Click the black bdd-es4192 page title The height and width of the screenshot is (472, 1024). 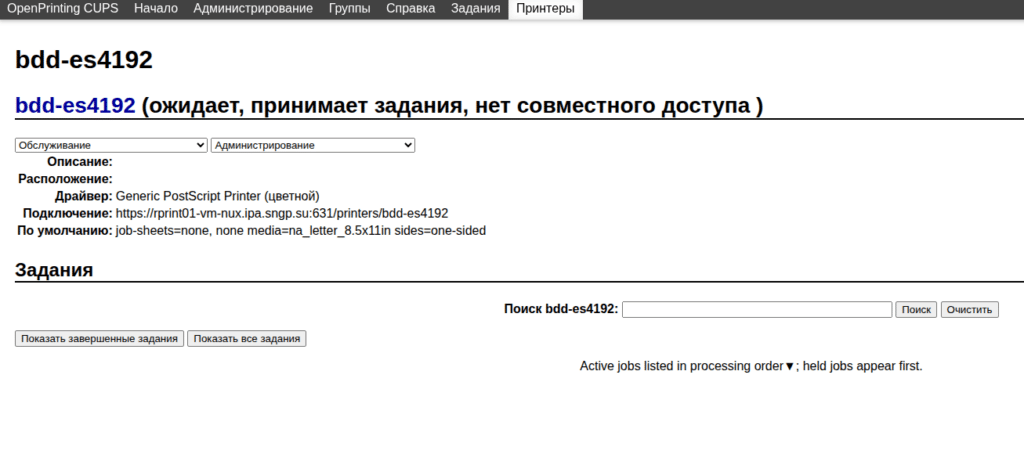[x=84, y=60]
